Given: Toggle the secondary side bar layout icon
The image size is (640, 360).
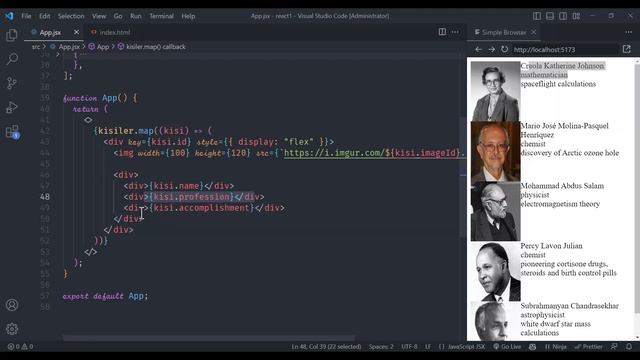Looking at the screenshot, I should [563, 16].
